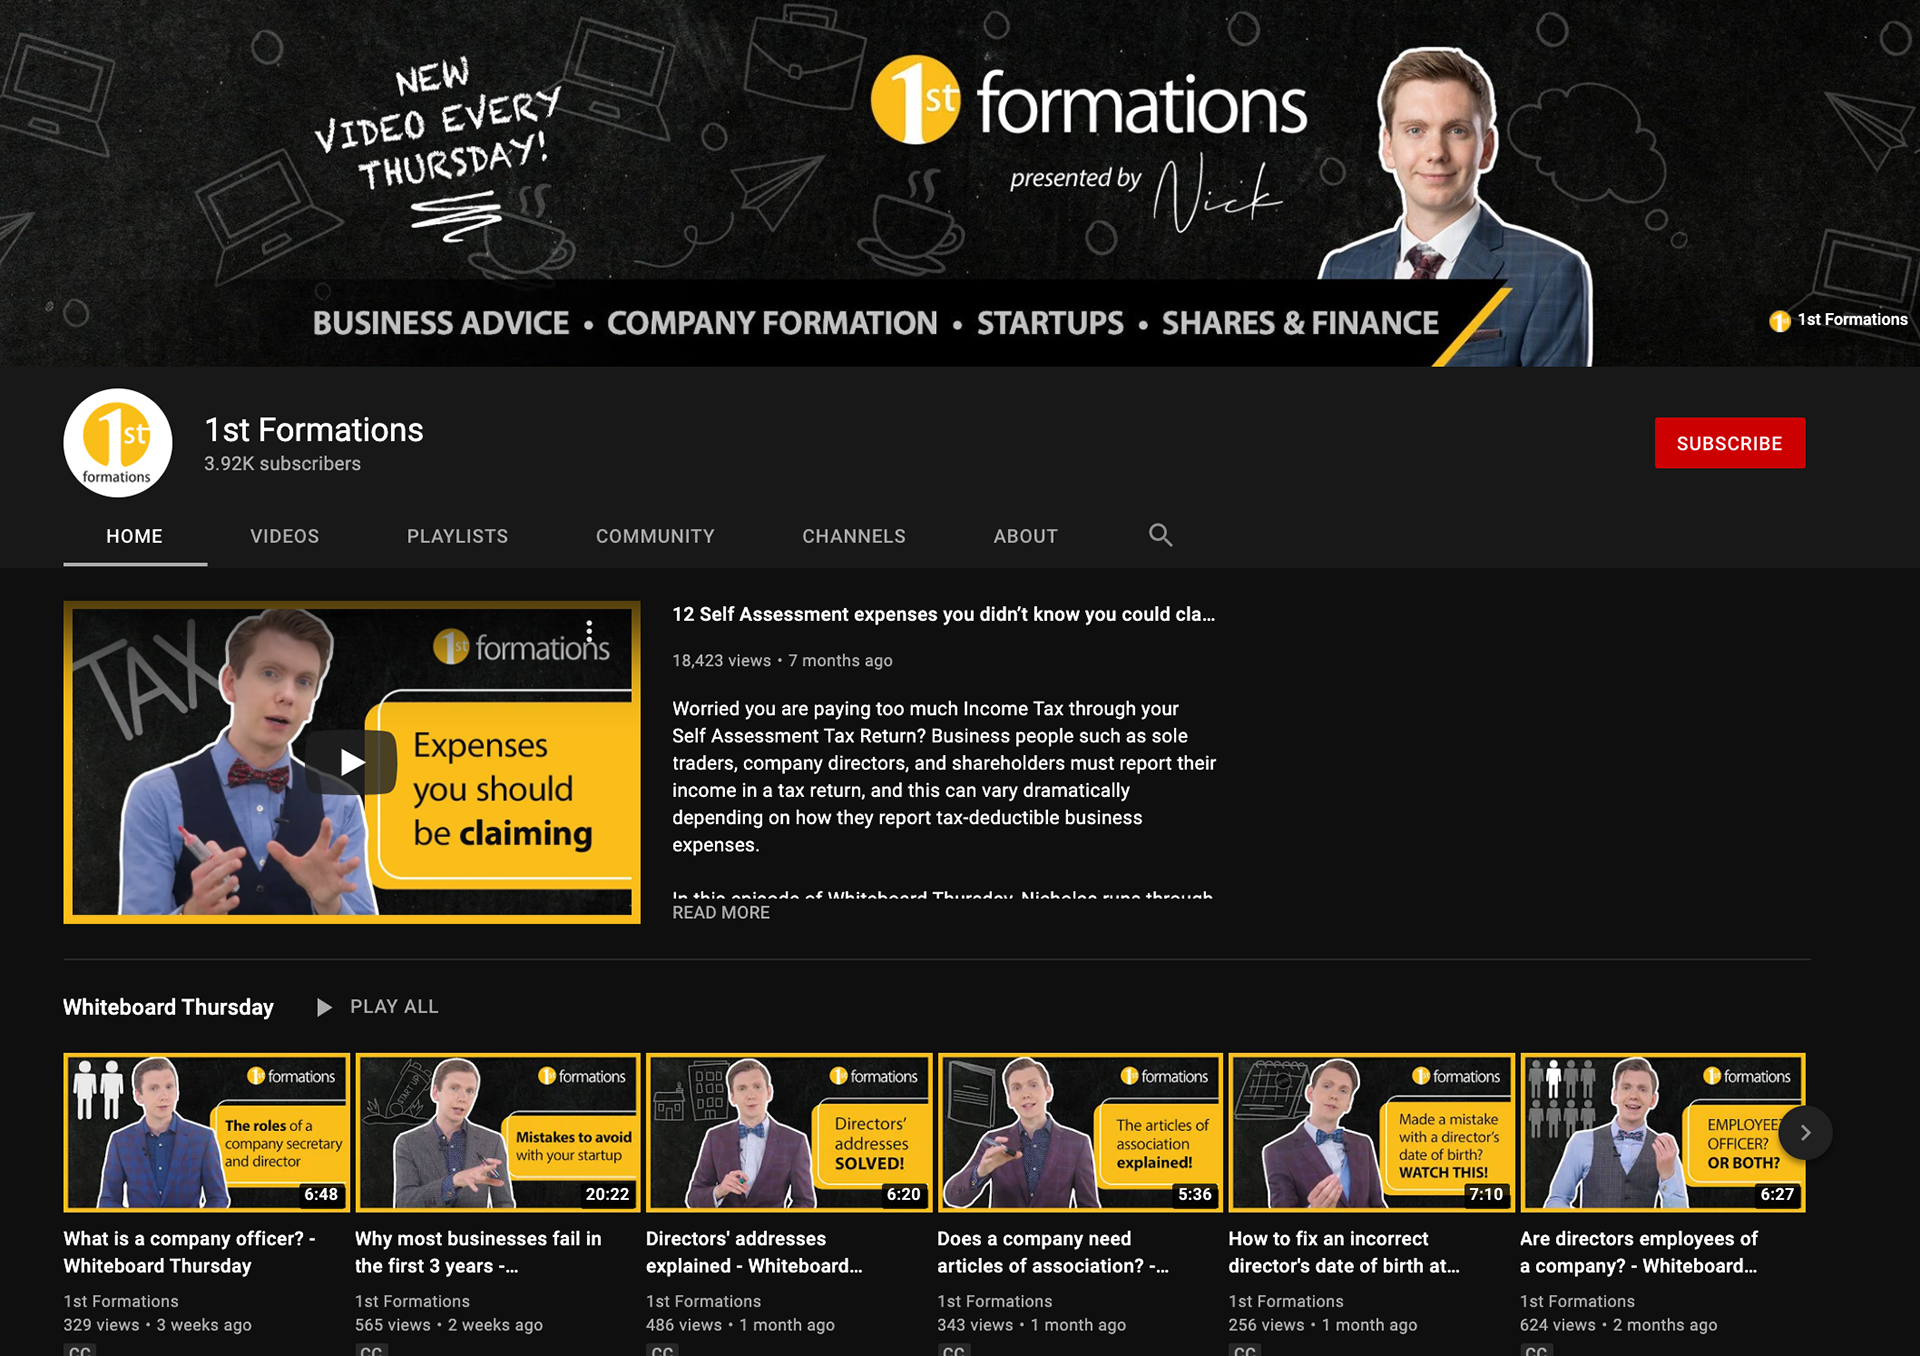Image resolution: width=1920 pixels, height=1356 pixels.
Task: Click the '624 views • 2 months ago' text
Action: click(x=1618, y=1325)
